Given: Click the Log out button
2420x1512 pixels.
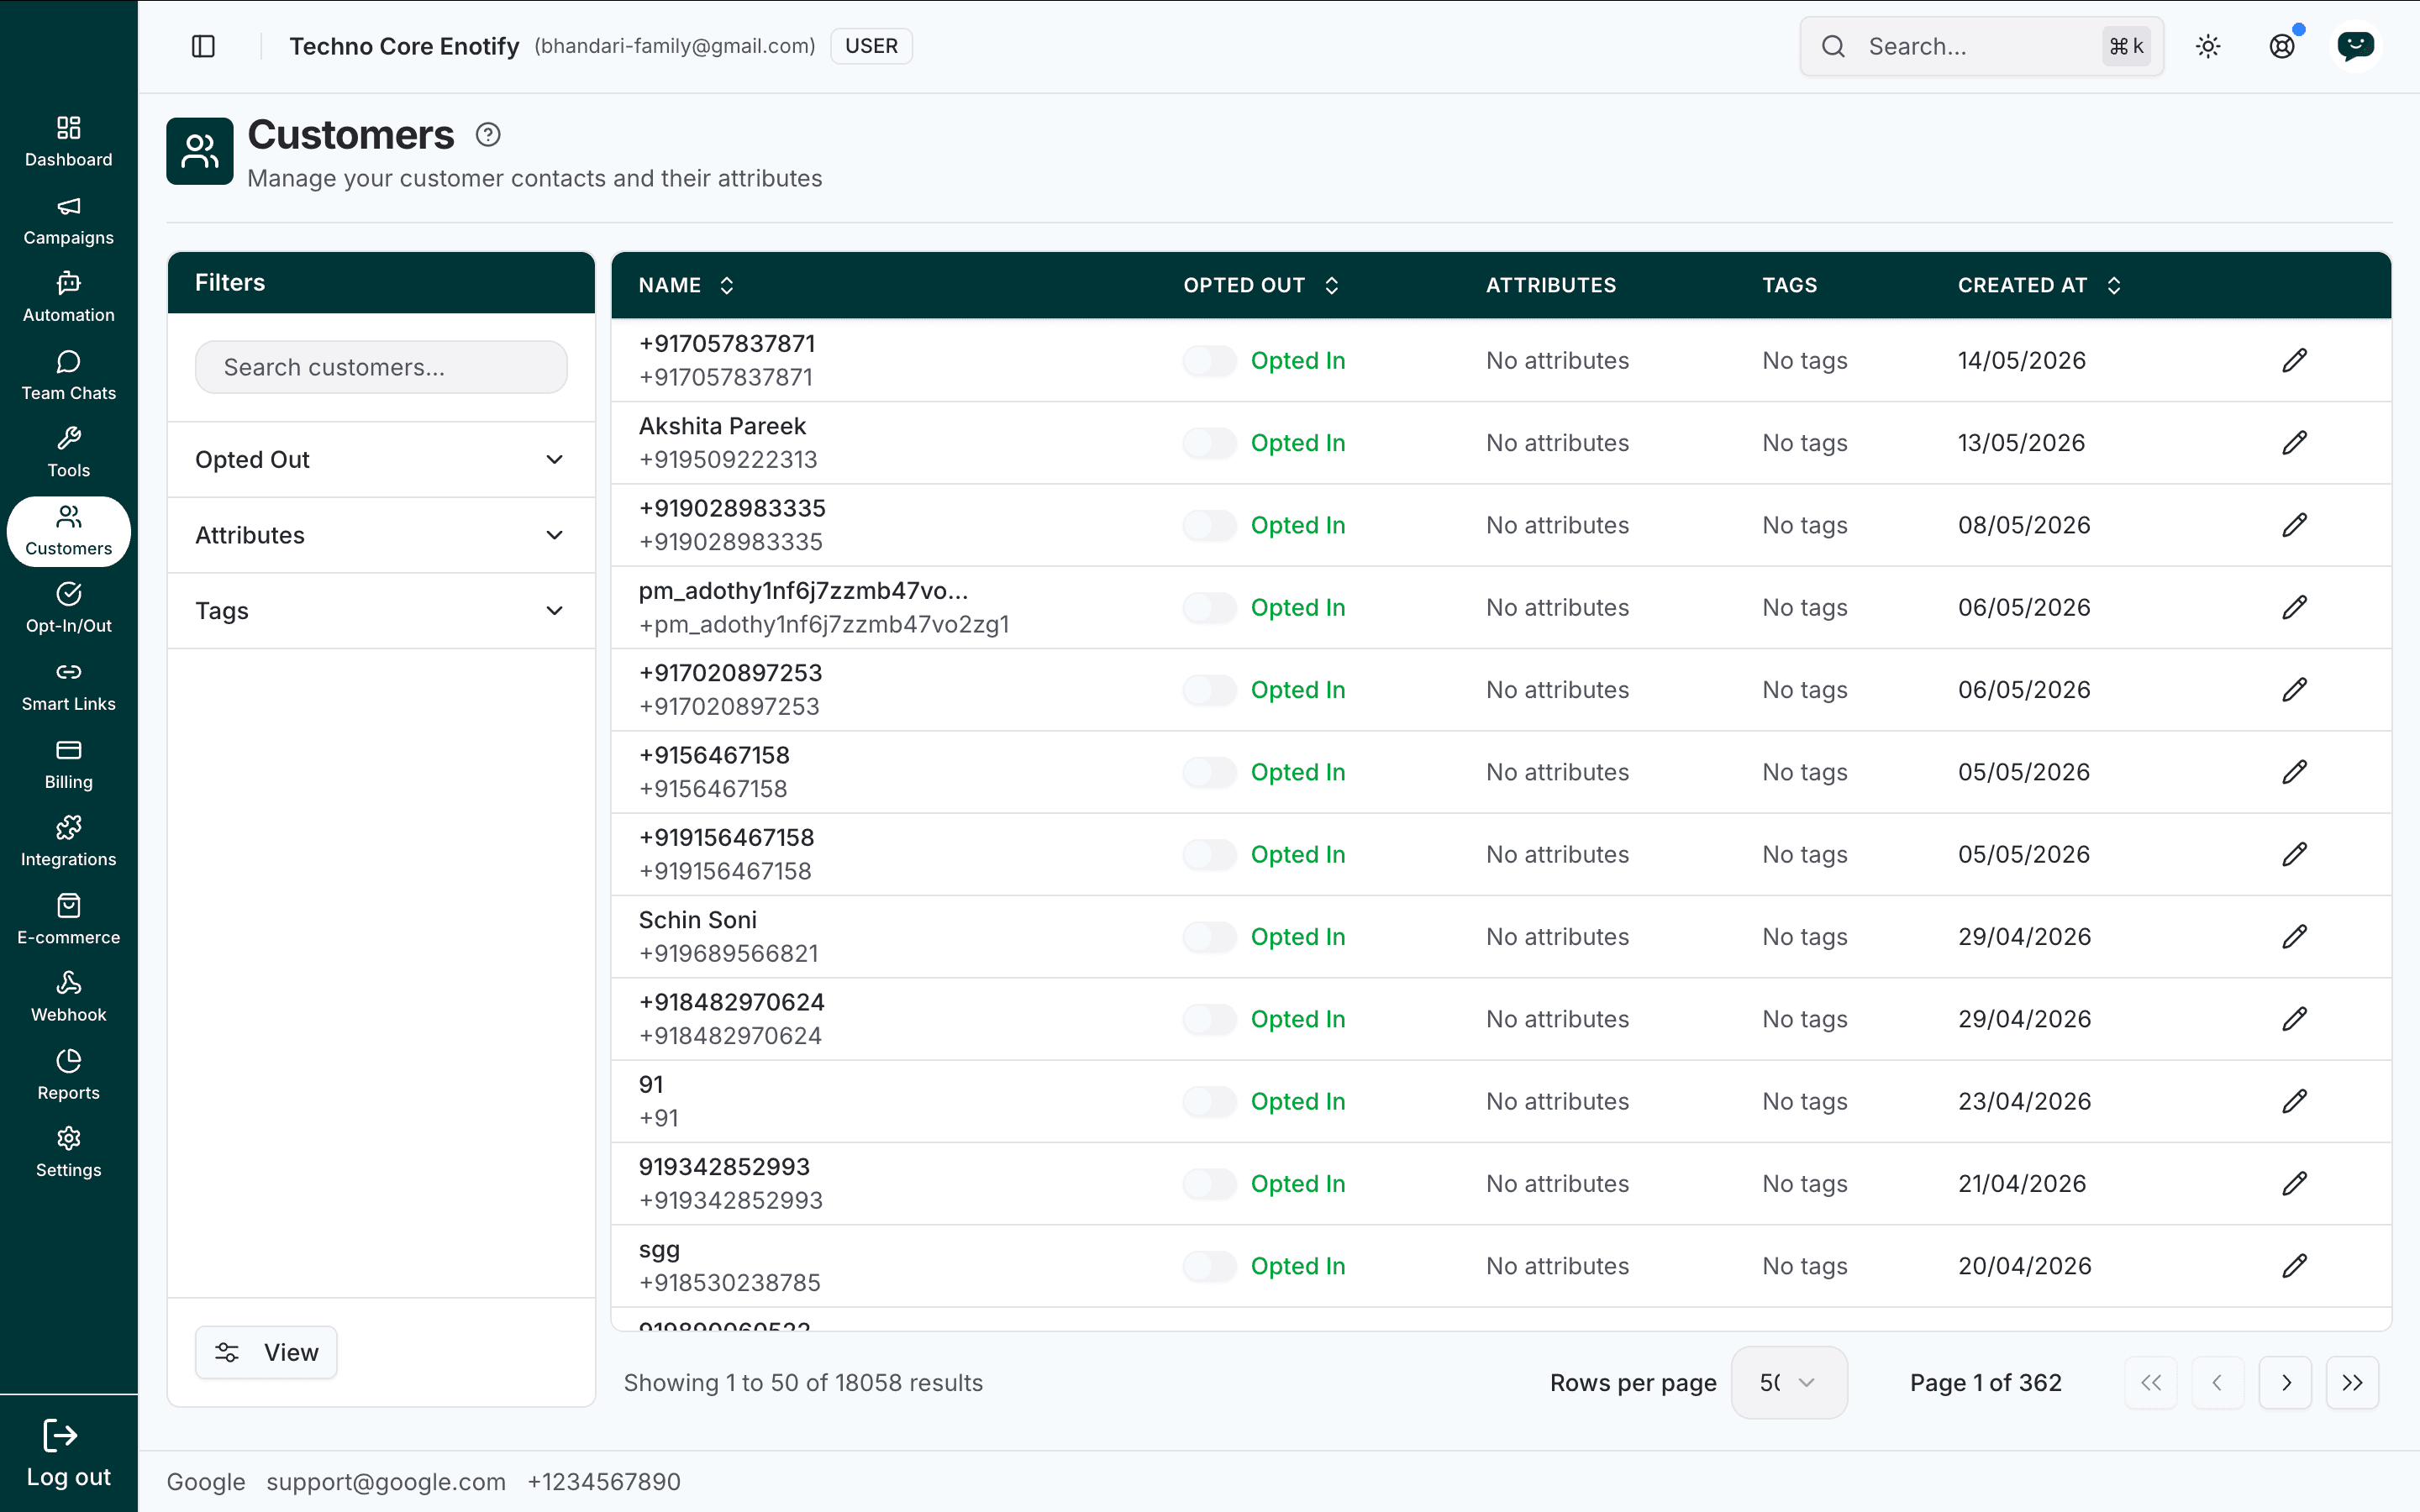Looking at the screenshot, I should point(69,1454).
